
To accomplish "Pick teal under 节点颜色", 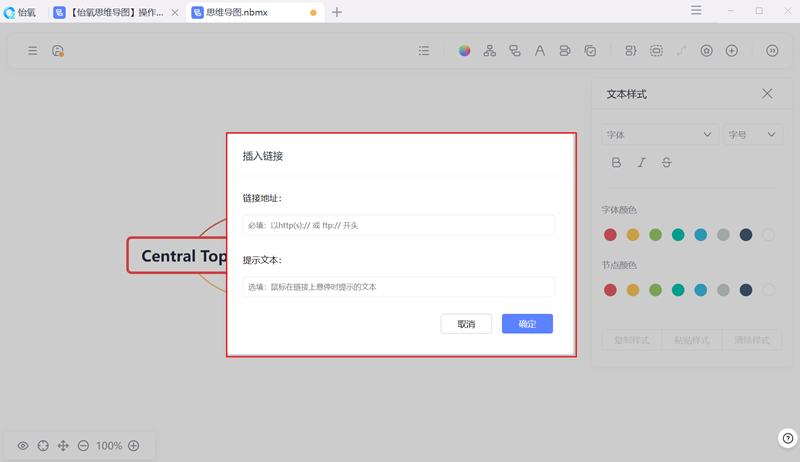I will pos(678,290).
